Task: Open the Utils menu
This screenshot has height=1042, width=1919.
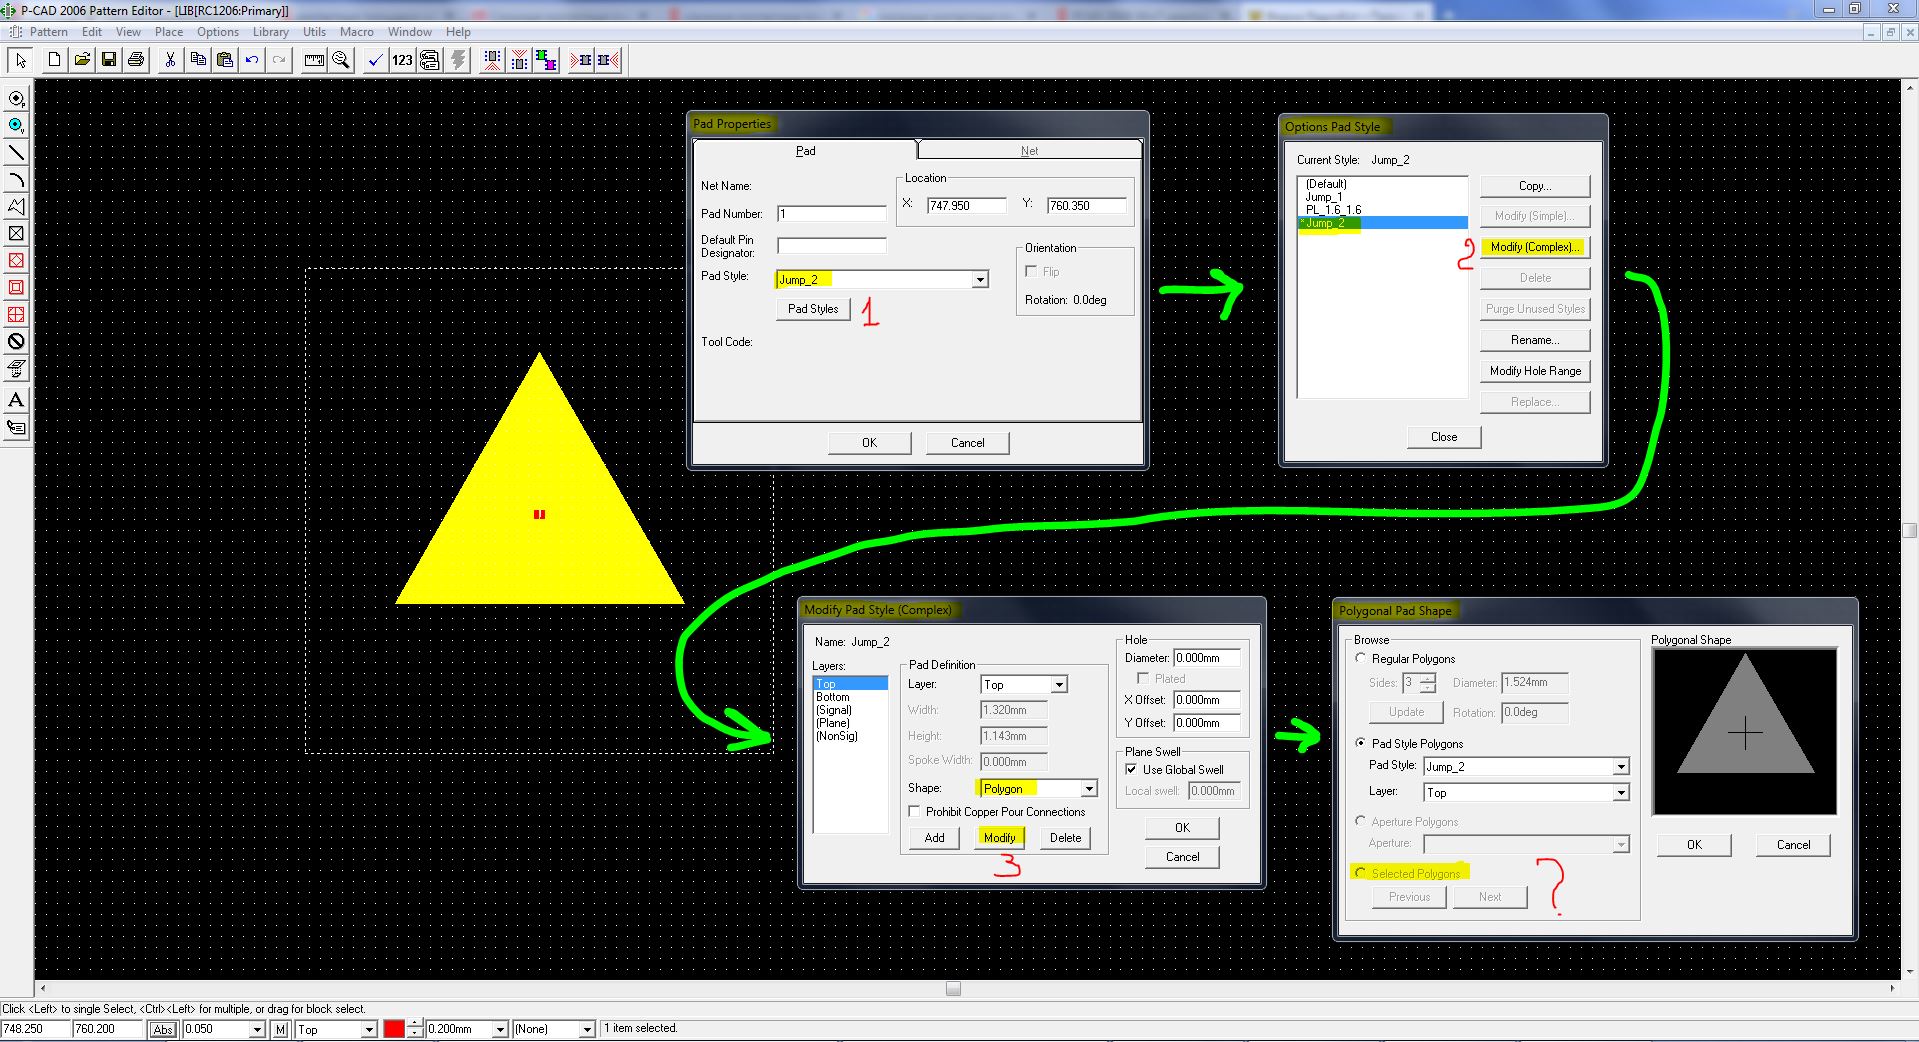Action: (314, 32)
